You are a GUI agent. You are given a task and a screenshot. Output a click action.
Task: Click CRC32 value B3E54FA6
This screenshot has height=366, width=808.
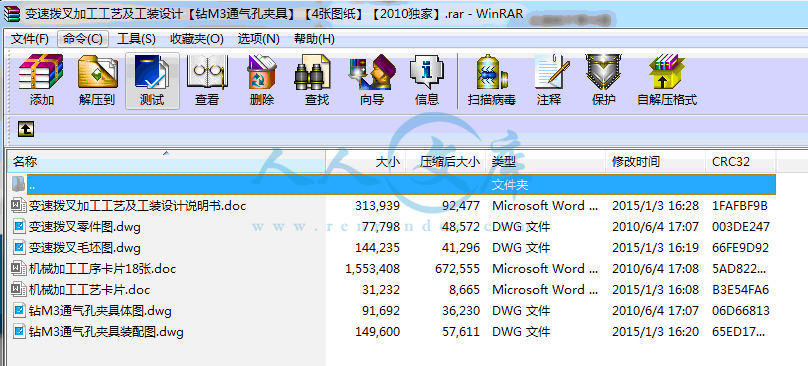pos(740,290)
